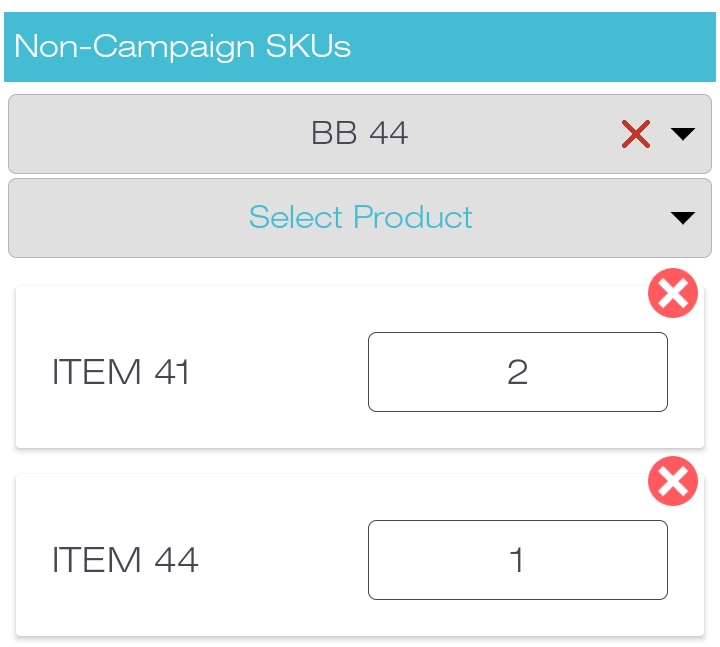This screenshot has width=720, height=647.
Task: Click the BB 44 selected value text
Action: coord(360,134)
